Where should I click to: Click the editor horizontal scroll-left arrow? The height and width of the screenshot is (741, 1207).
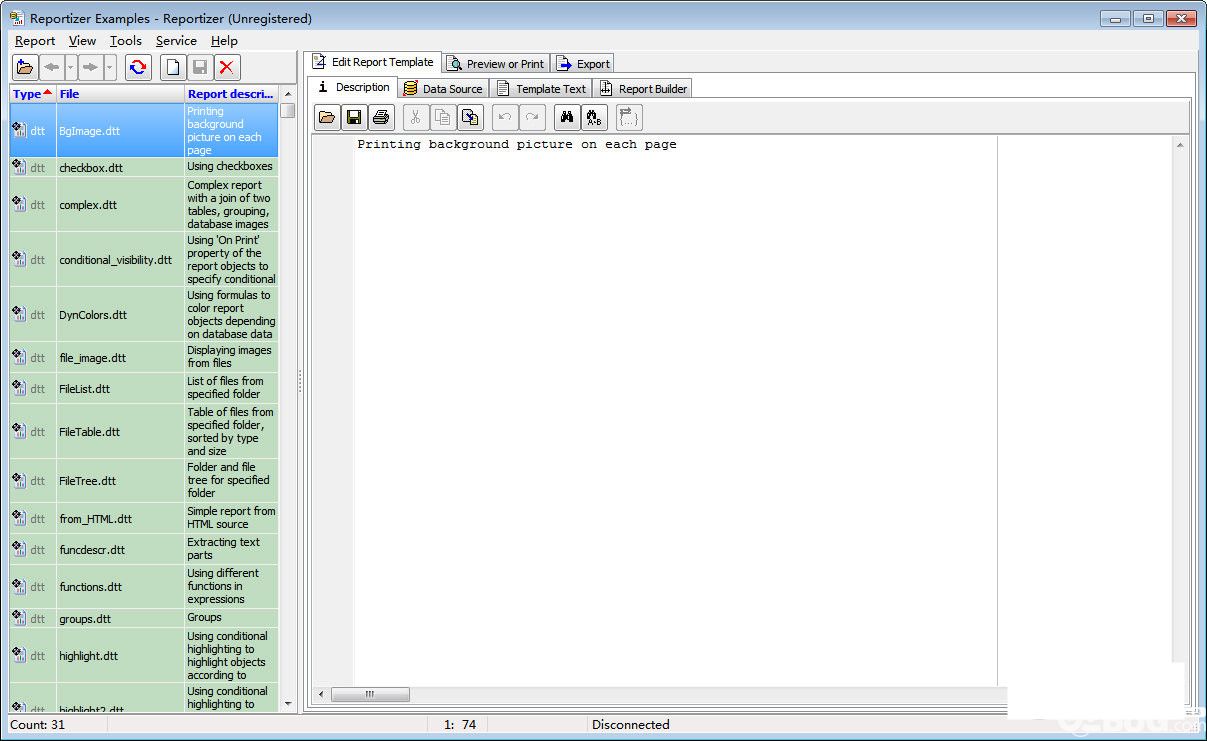(321, 694)
